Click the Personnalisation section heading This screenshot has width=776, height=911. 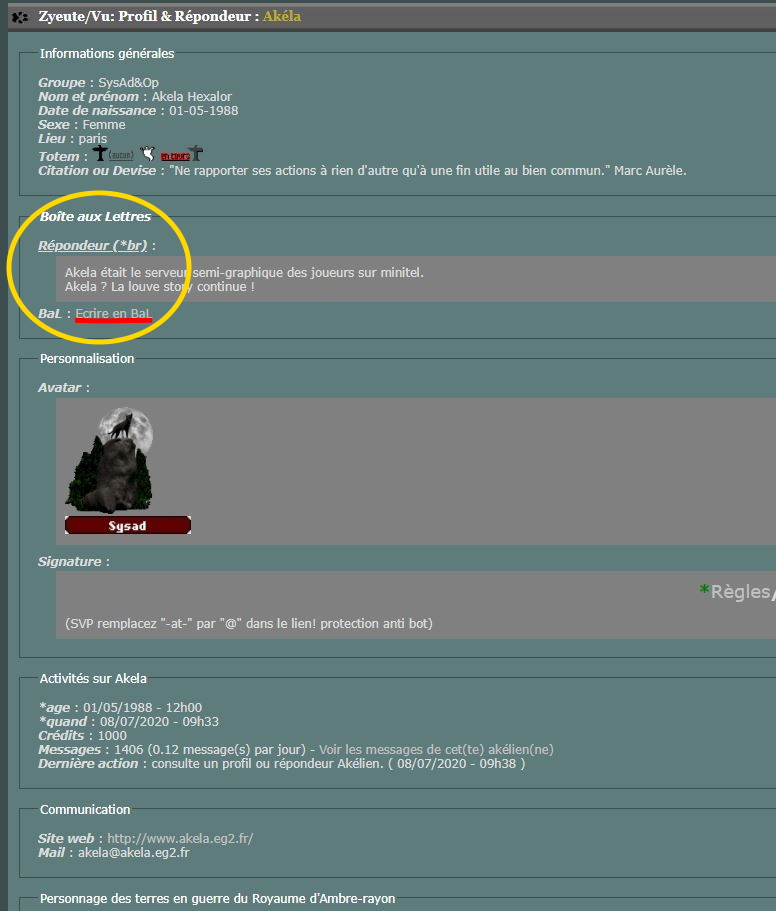(87, 358)
